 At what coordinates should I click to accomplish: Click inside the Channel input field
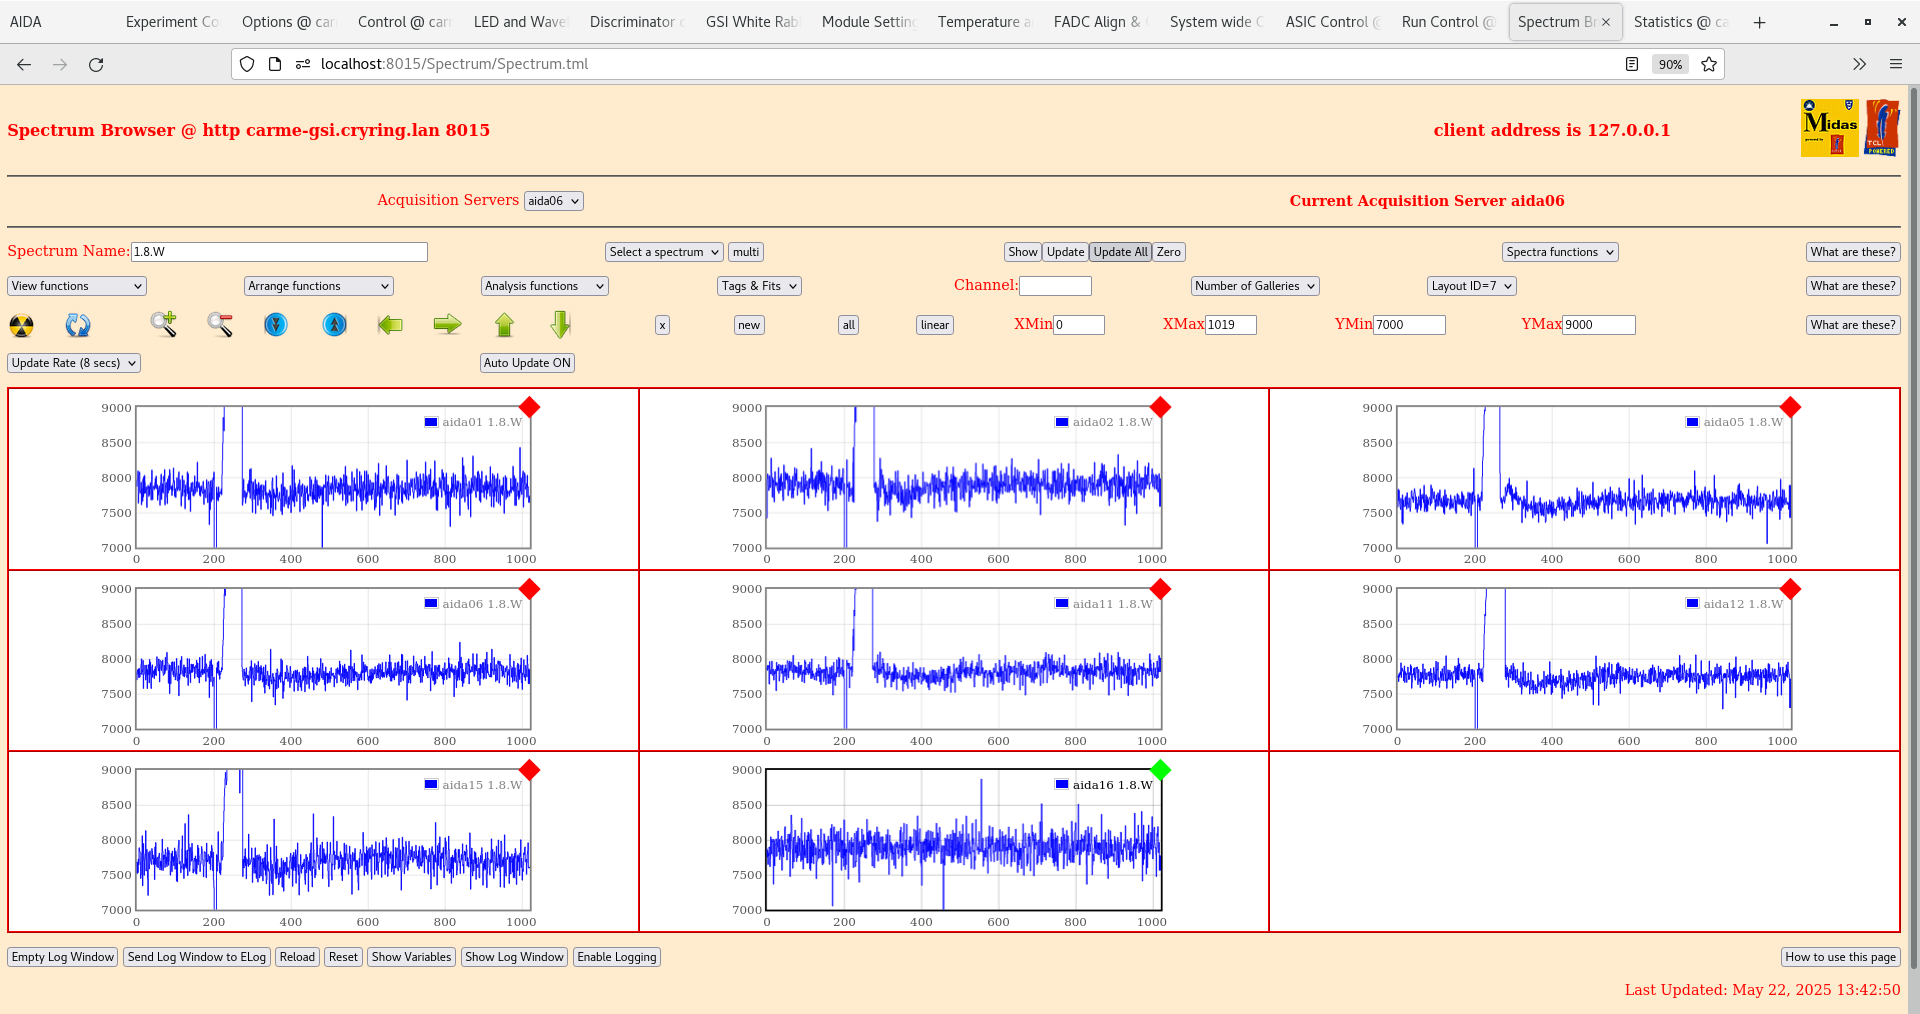1056,286
